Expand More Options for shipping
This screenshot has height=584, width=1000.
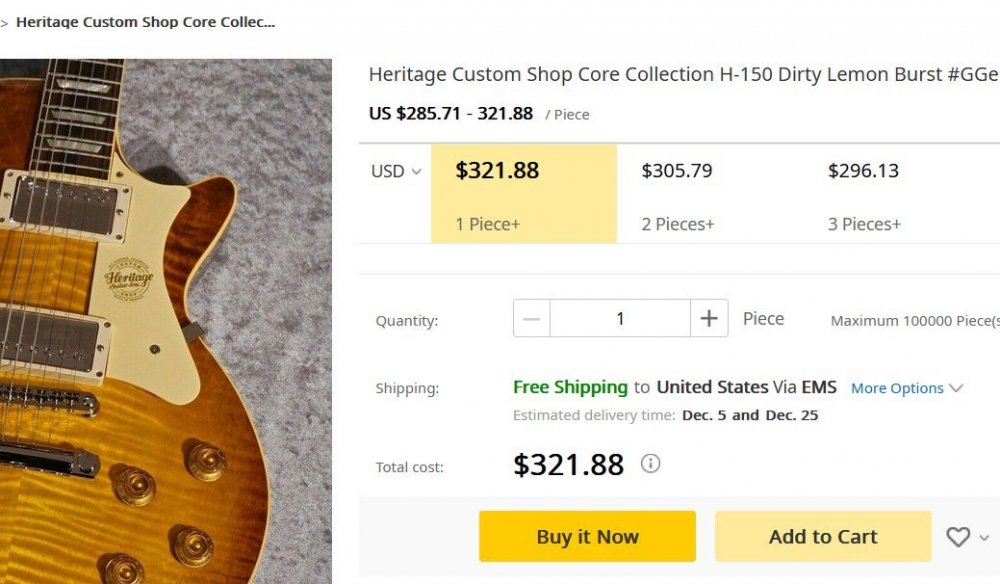[906, 388]
